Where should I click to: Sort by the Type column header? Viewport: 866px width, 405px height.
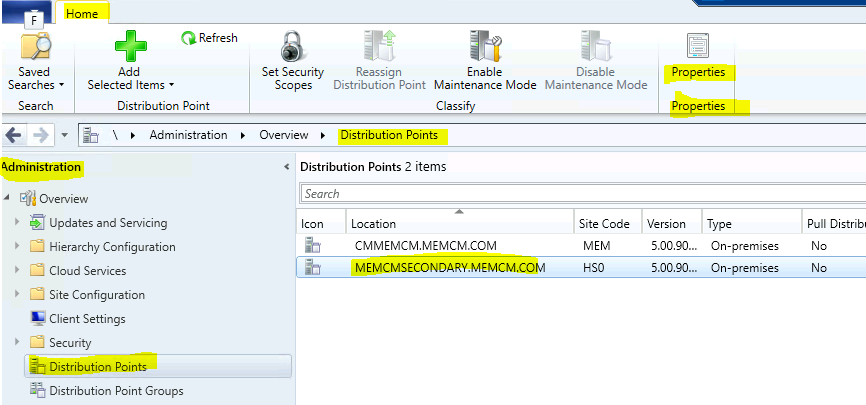tap(751, 224)
